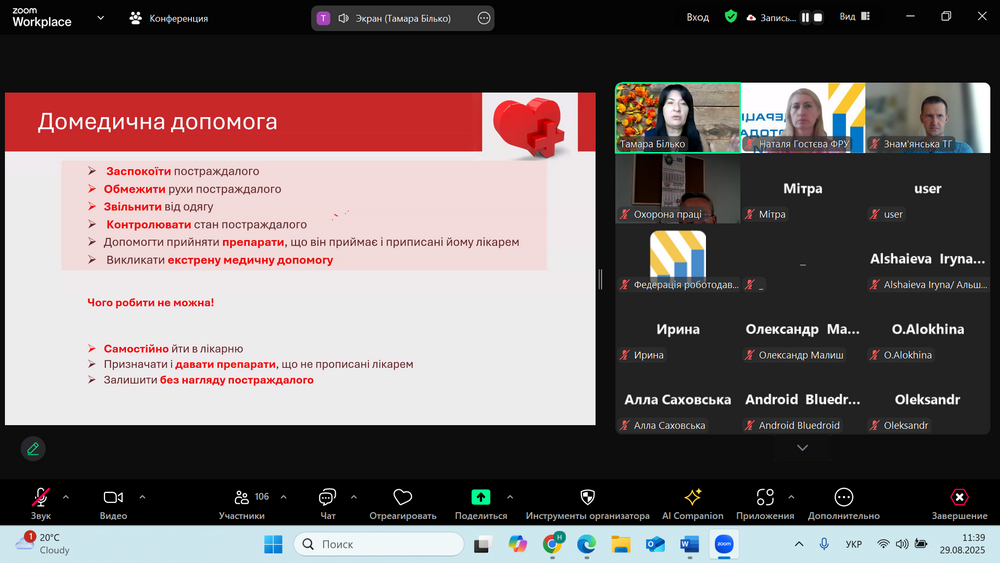The height and width of the screenshot is (563, 1000).
Task: Click the green pencil annotation icon
Action: [x=33, y=448]
